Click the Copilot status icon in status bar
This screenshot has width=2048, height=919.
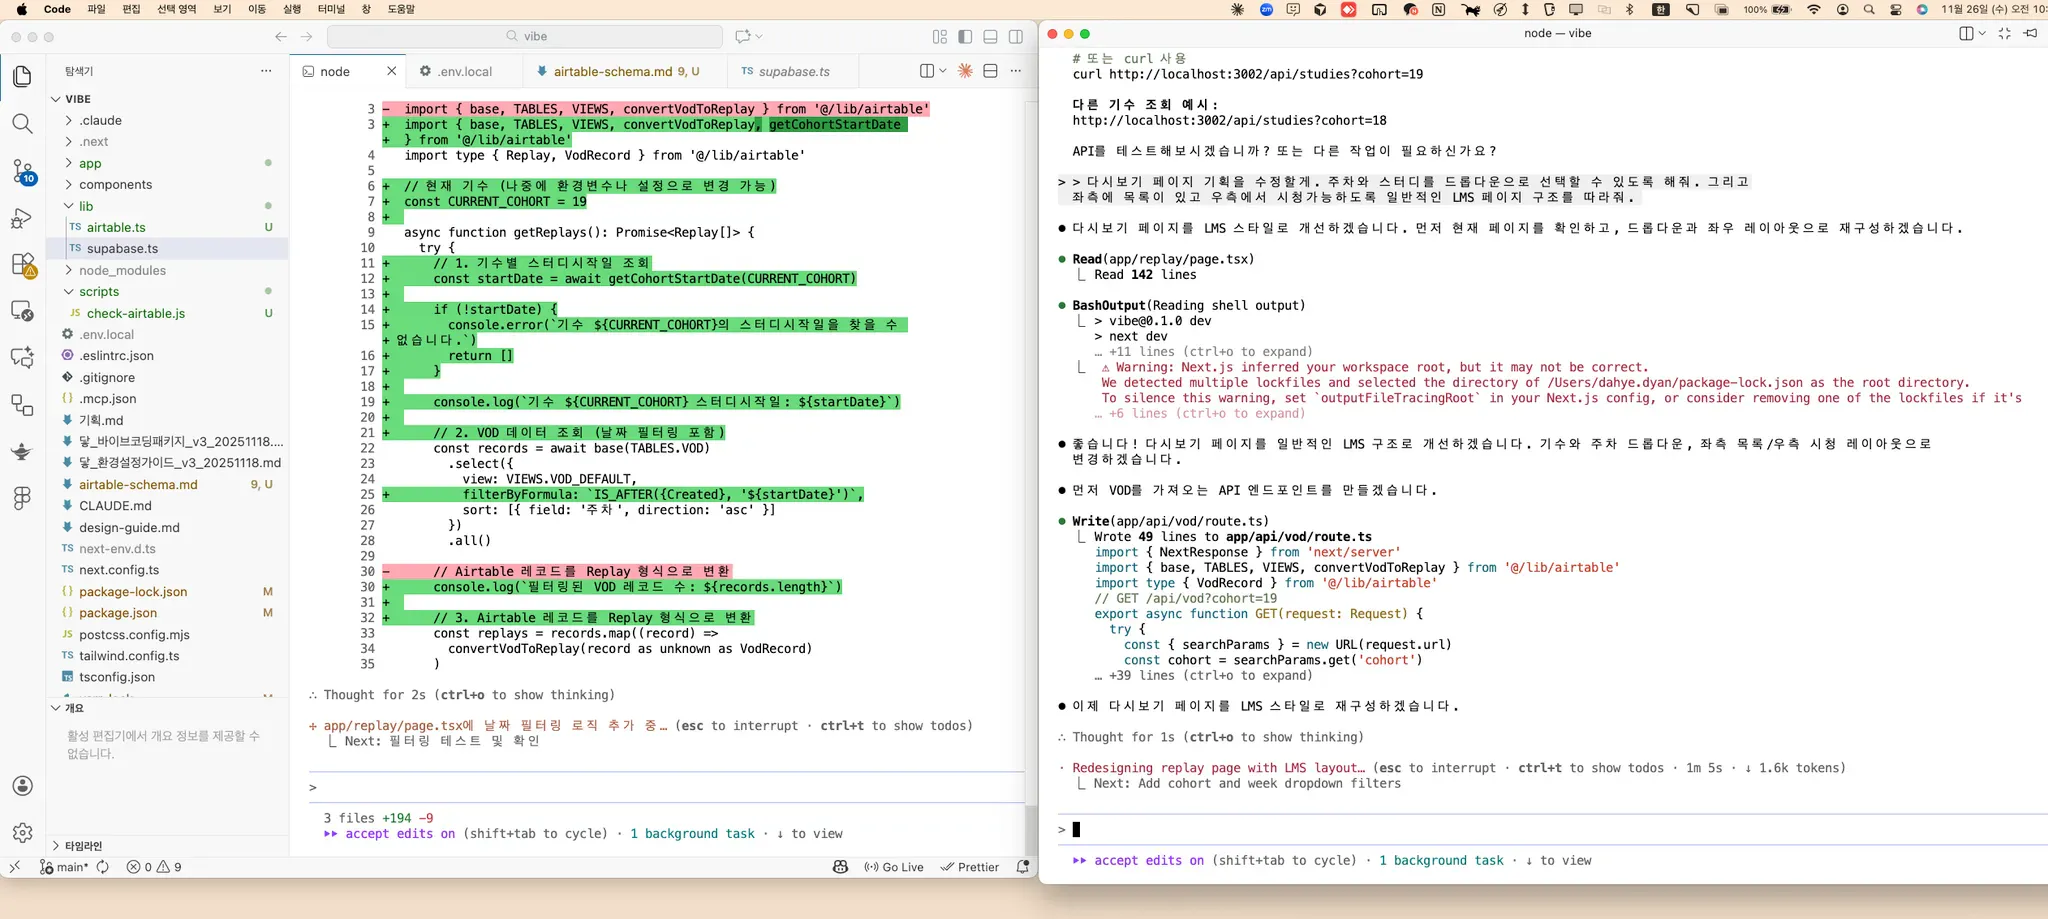pyautogui.click(x=840, y=867)
